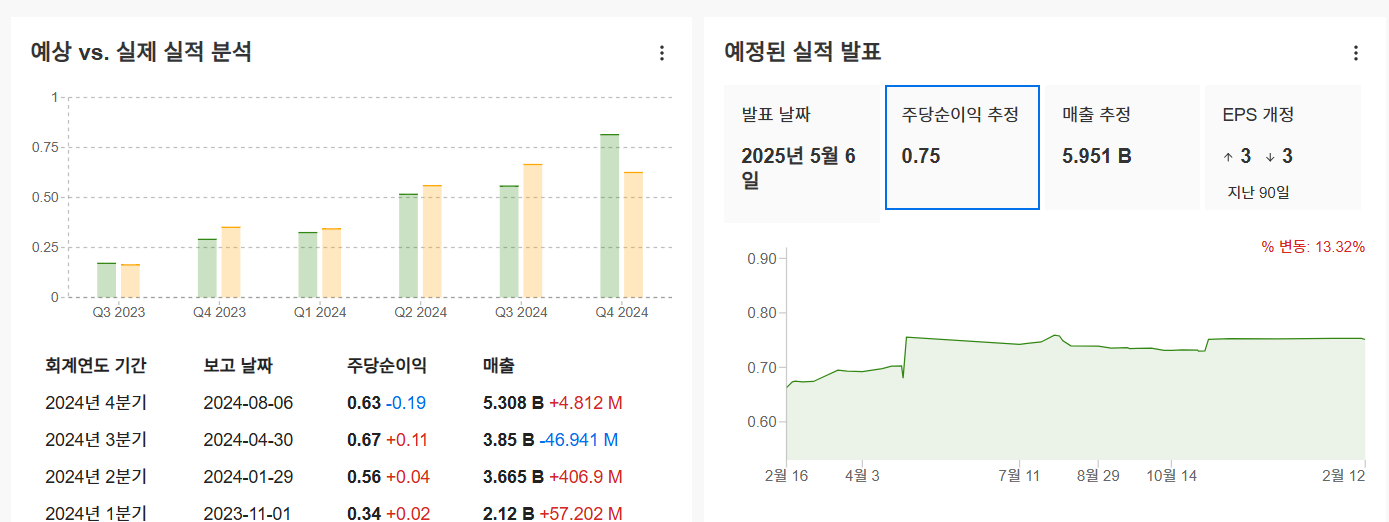This screenshot has width=1389, height=522.
Task: Click the 2024년 2분기 row label
Action: click(x=96, y=477)
